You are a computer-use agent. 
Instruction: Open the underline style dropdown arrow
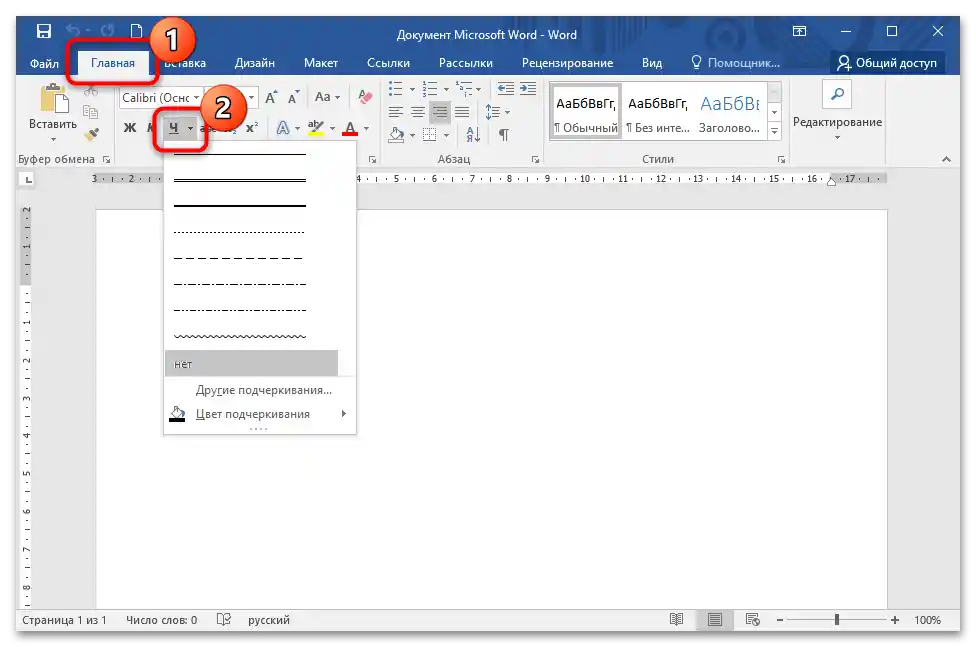pyautogui.click(x=190, y=129)
